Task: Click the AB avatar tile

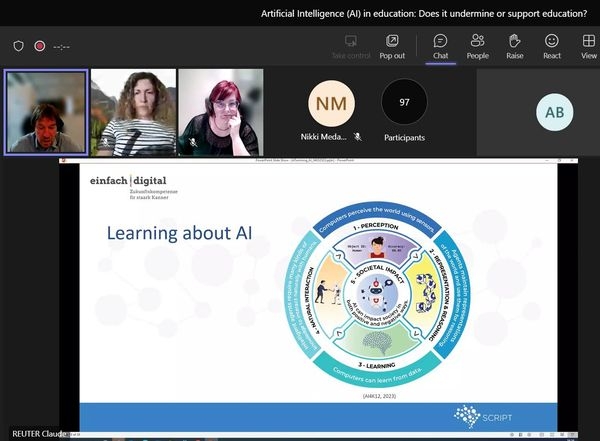Action: (554, 112)
